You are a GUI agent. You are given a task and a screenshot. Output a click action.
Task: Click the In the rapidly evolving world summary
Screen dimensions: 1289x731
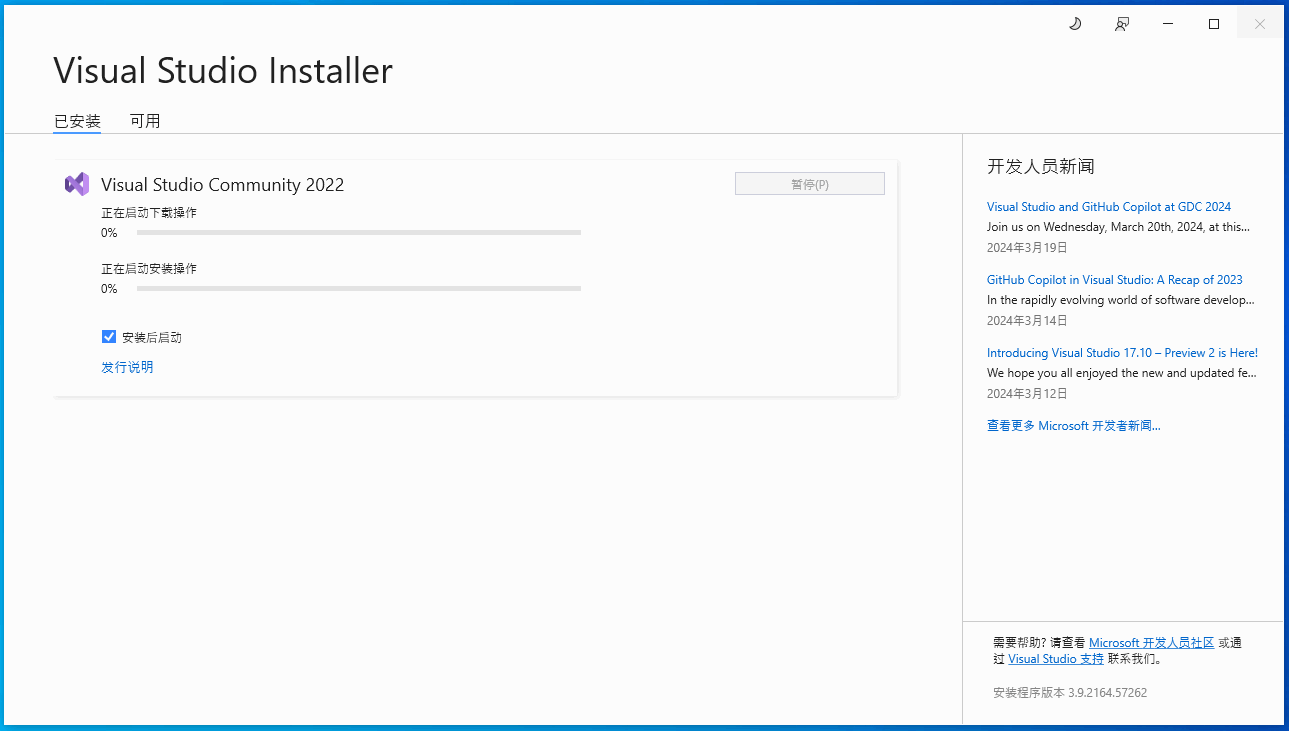(1120, 300)
